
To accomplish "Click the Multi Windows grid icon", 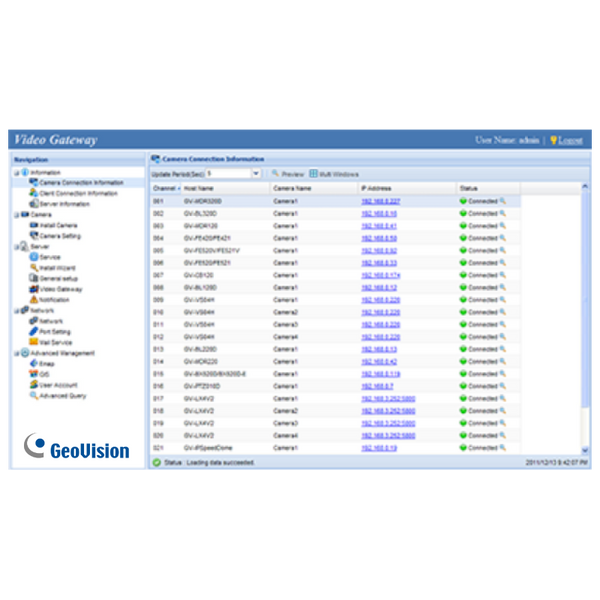I will (313, 173).
